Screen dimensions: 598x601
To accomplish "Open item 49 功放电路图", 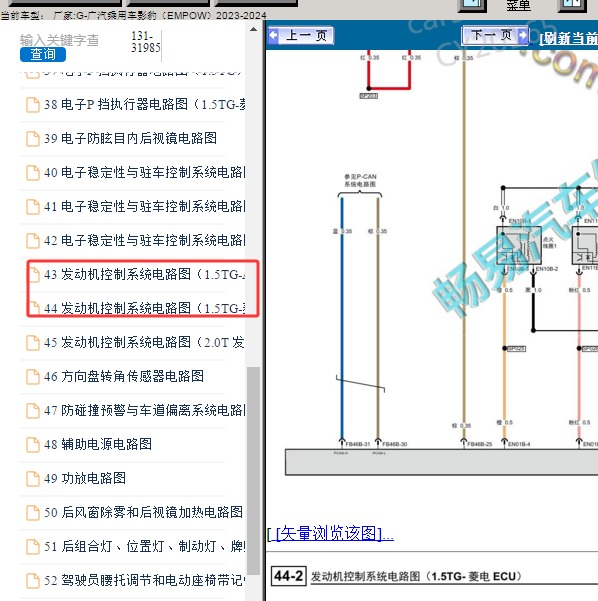I will tap(85, 478).
